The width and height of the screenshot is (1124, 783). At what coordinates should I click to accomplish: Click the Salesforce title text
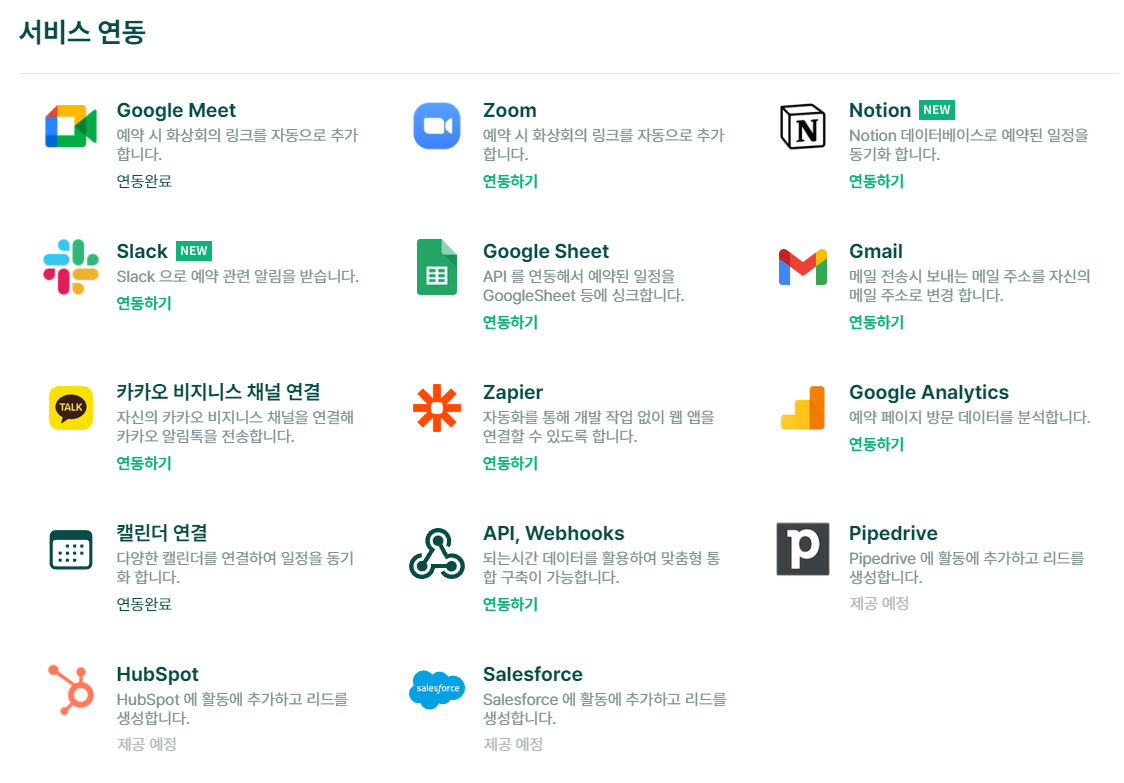[533, 675]
